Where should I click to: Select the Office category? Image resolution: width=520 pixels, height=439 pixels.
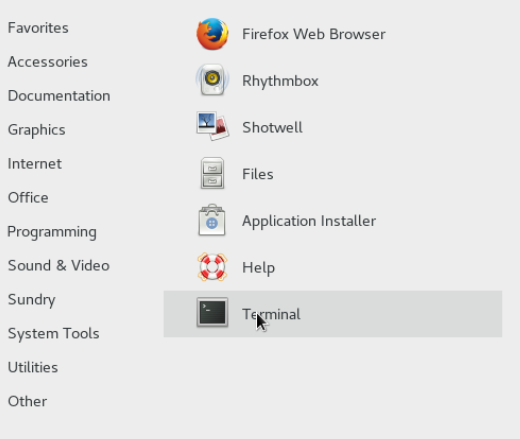28,198
